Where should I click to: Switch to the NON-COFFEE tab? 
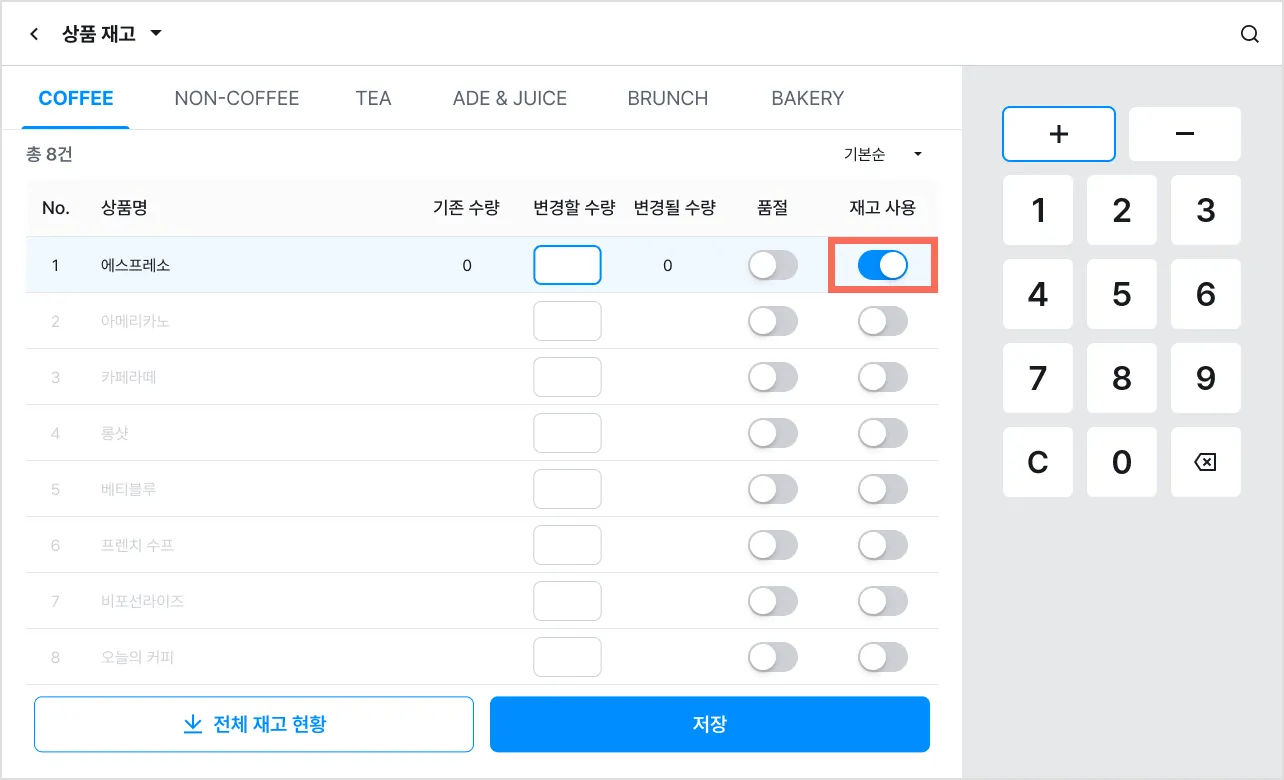coord(237,98)
